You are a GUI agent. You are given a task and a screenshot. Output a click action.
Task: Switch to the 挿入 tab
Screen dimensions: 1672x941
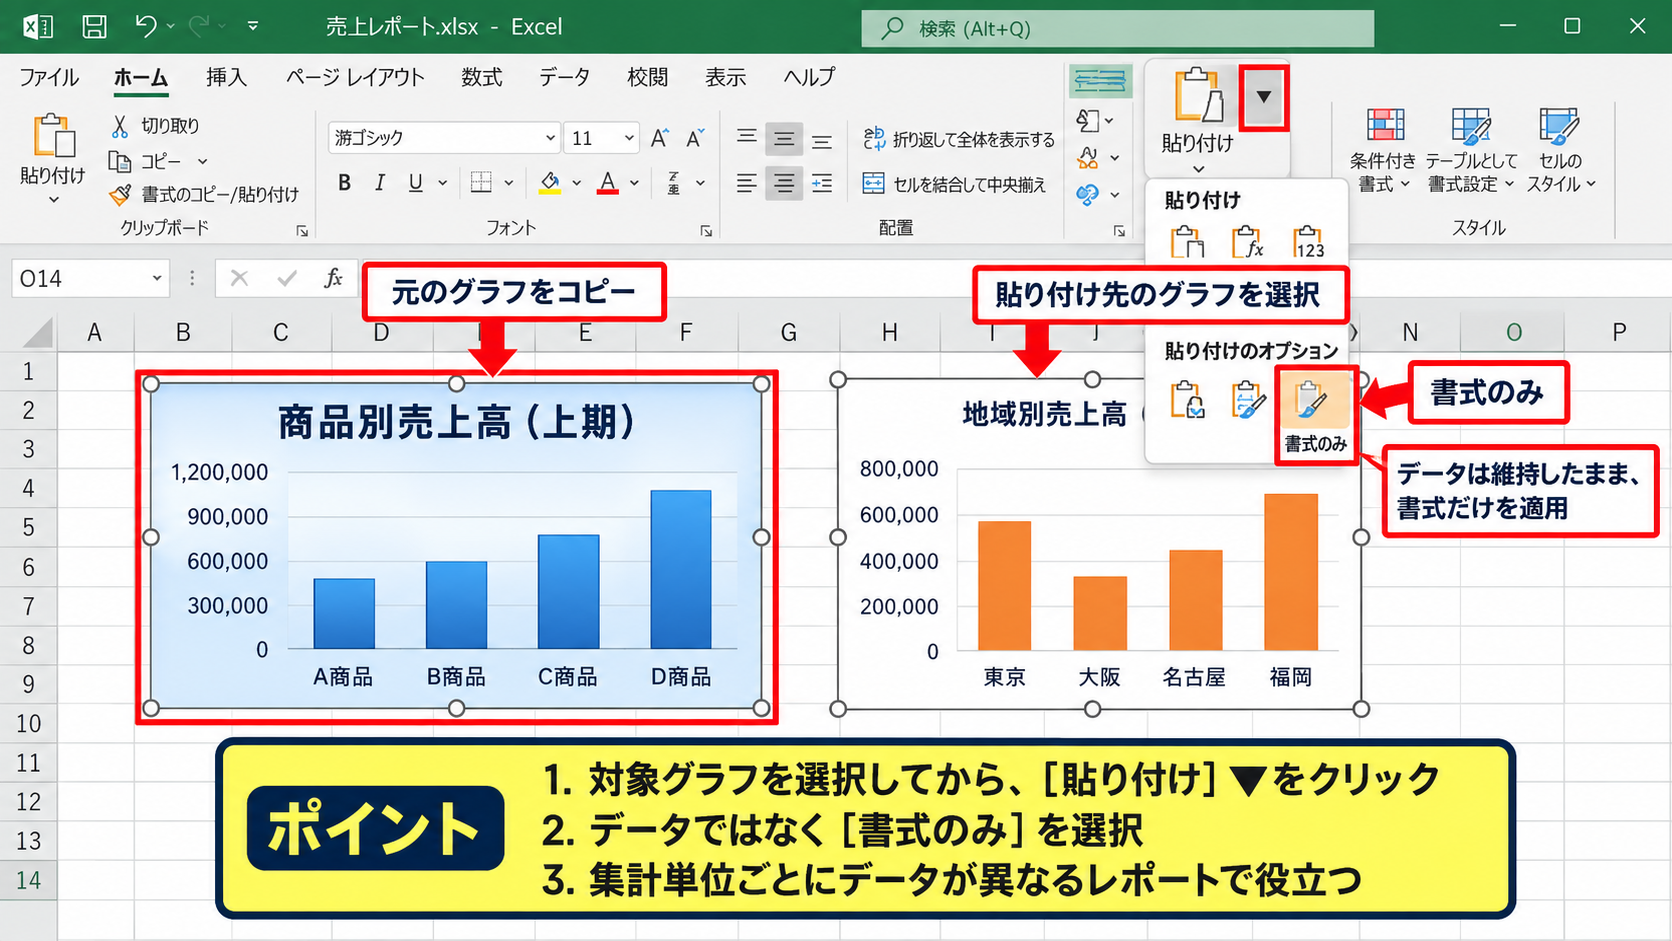[x=226, y=77]
